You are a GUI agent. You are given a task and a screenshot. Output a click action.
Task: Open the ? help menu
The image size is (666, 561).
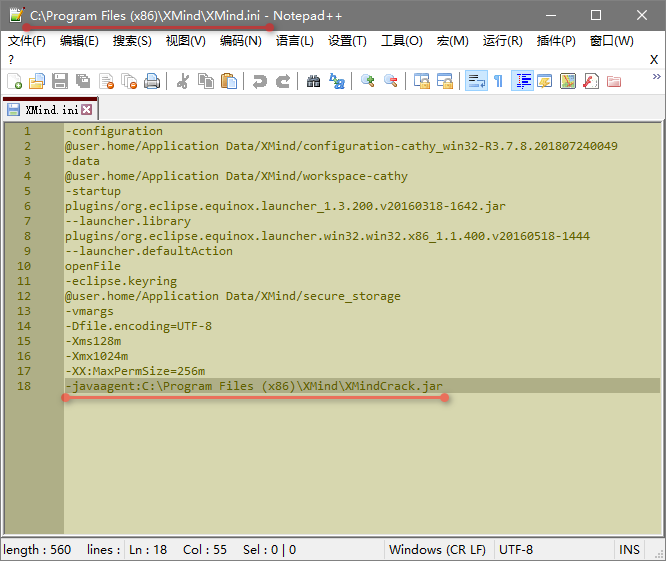pyautogui.click(x=11, y=59)
